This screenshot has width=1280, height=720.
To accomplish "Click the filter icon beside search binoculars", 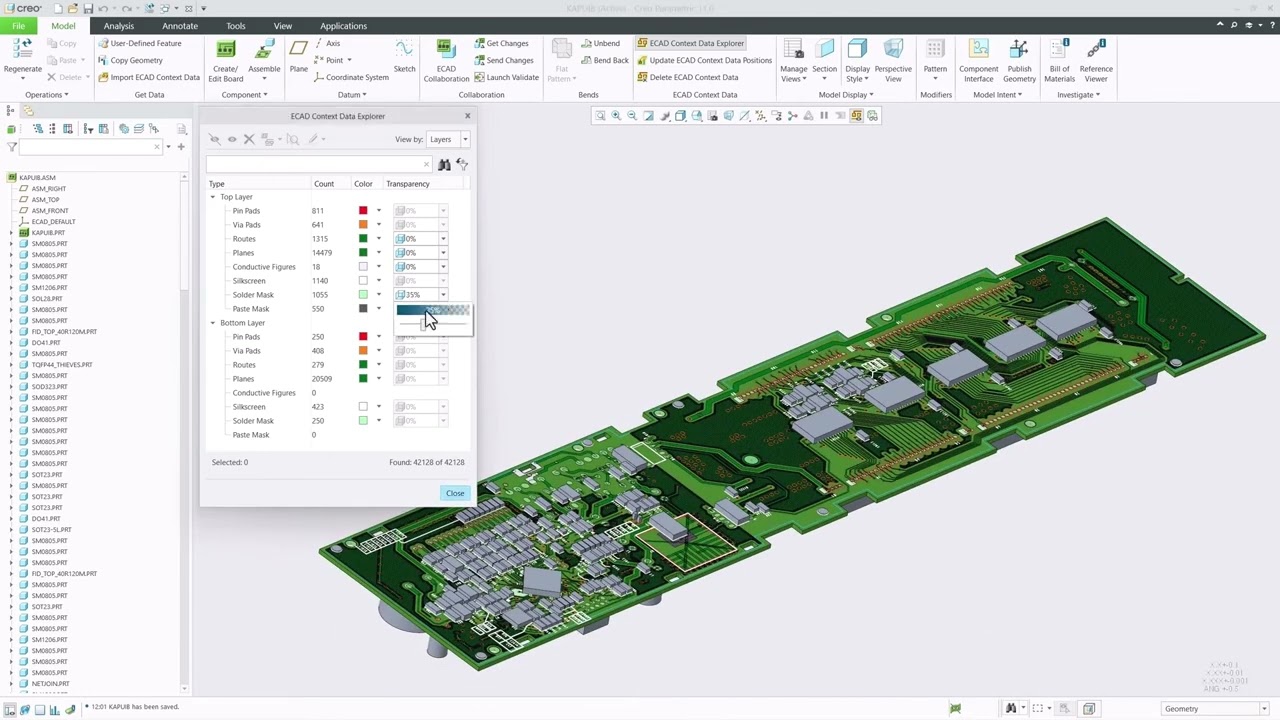I will pos(461,164).
